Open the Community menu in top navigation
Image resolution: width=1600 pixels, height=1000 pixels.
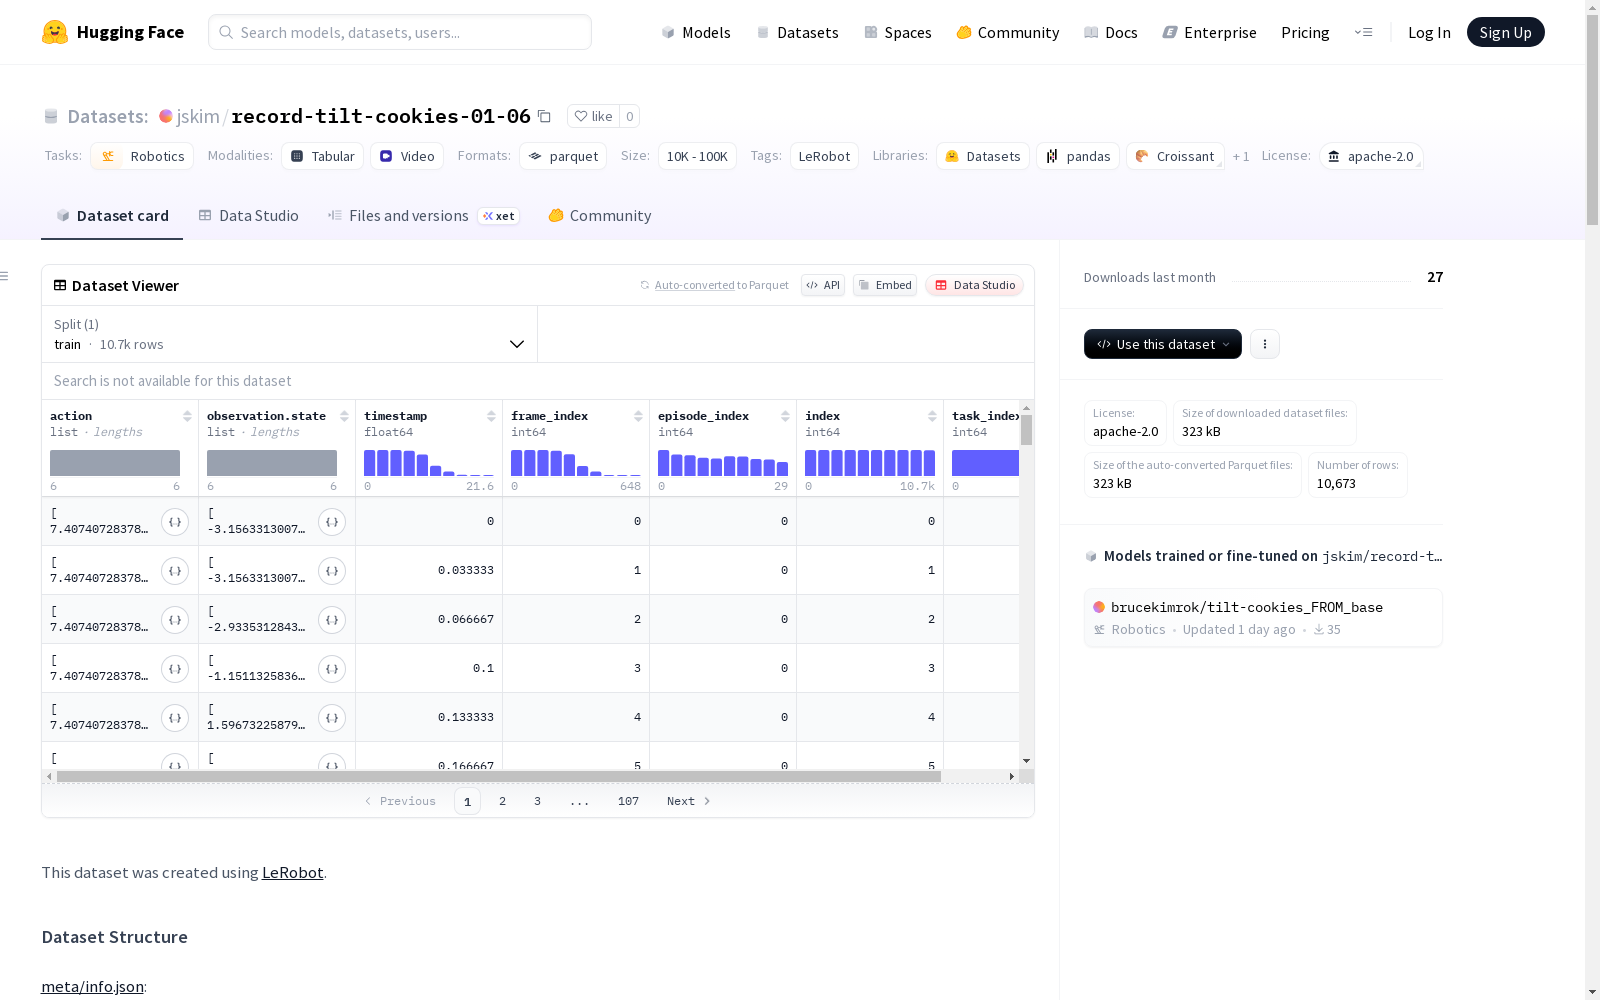point(1008,32)
